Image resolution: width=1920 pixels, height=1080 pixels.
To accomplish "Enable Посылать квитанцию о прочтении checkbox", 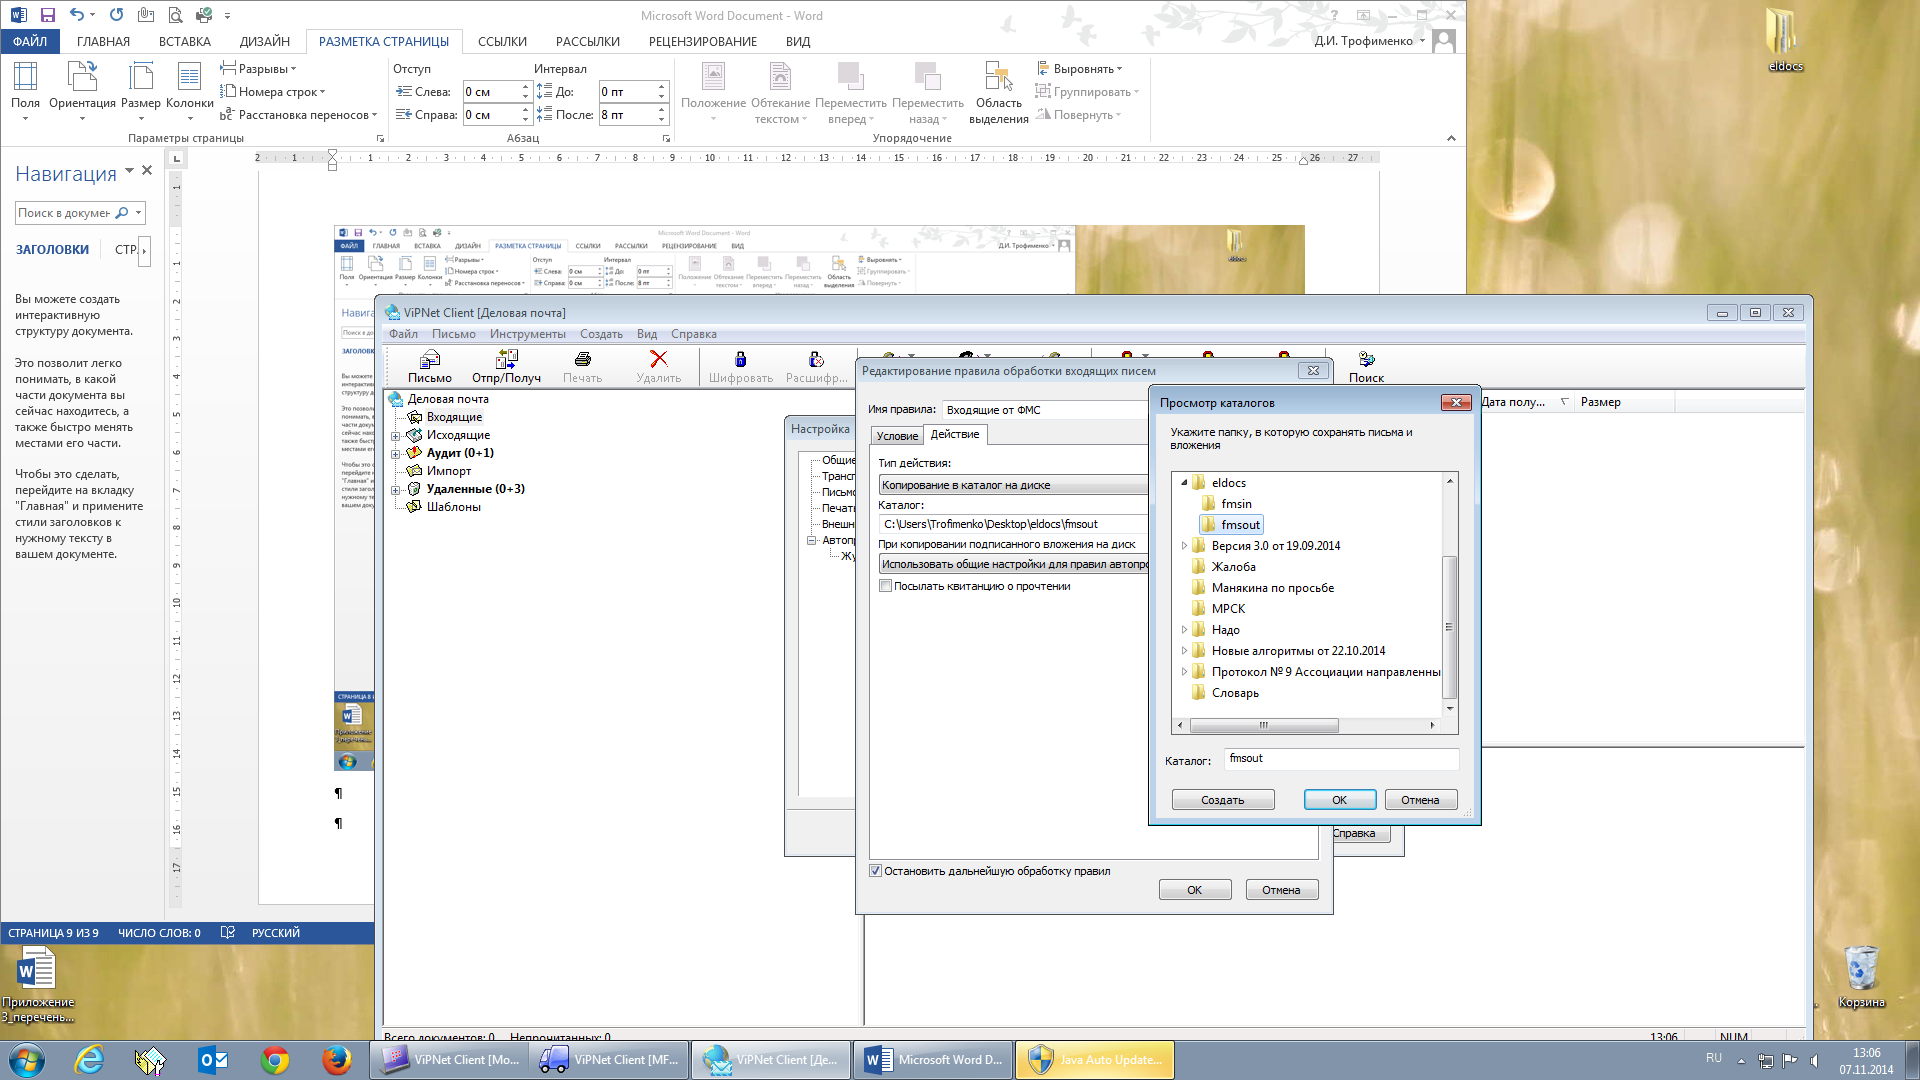I will point(886,586).
